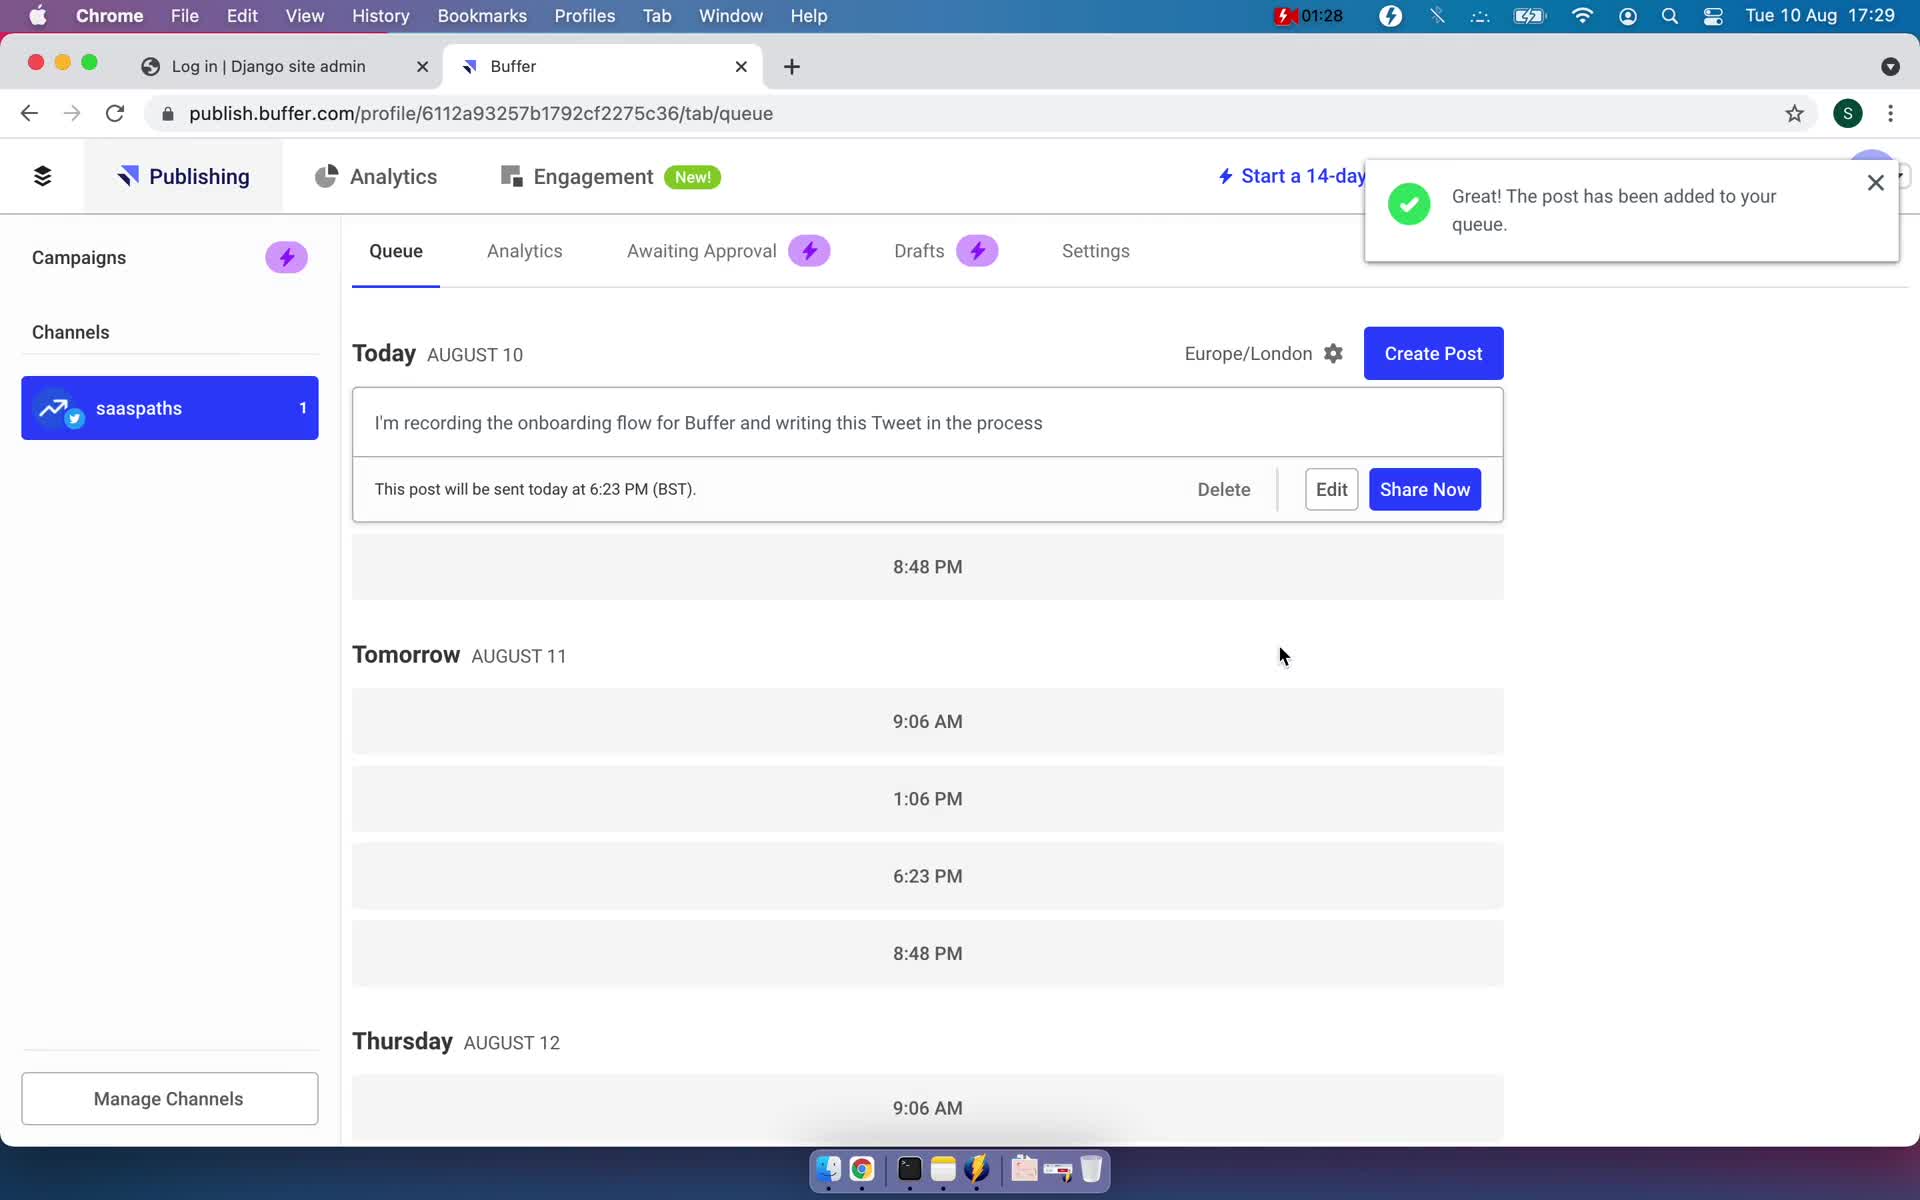This screenshot has width=1920, height=1200.
Task: Select tomorrow's 8:48 PM slot
Action: point(927,954)
